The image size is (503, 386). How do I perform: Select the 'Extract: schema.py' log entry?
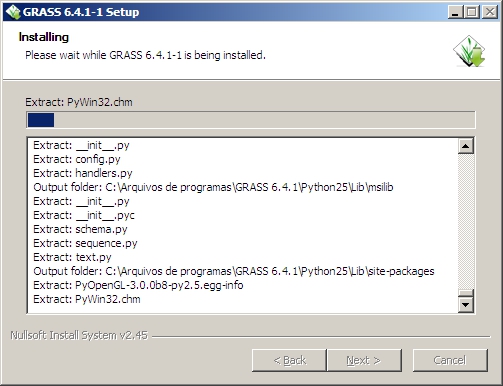(80, 229)
